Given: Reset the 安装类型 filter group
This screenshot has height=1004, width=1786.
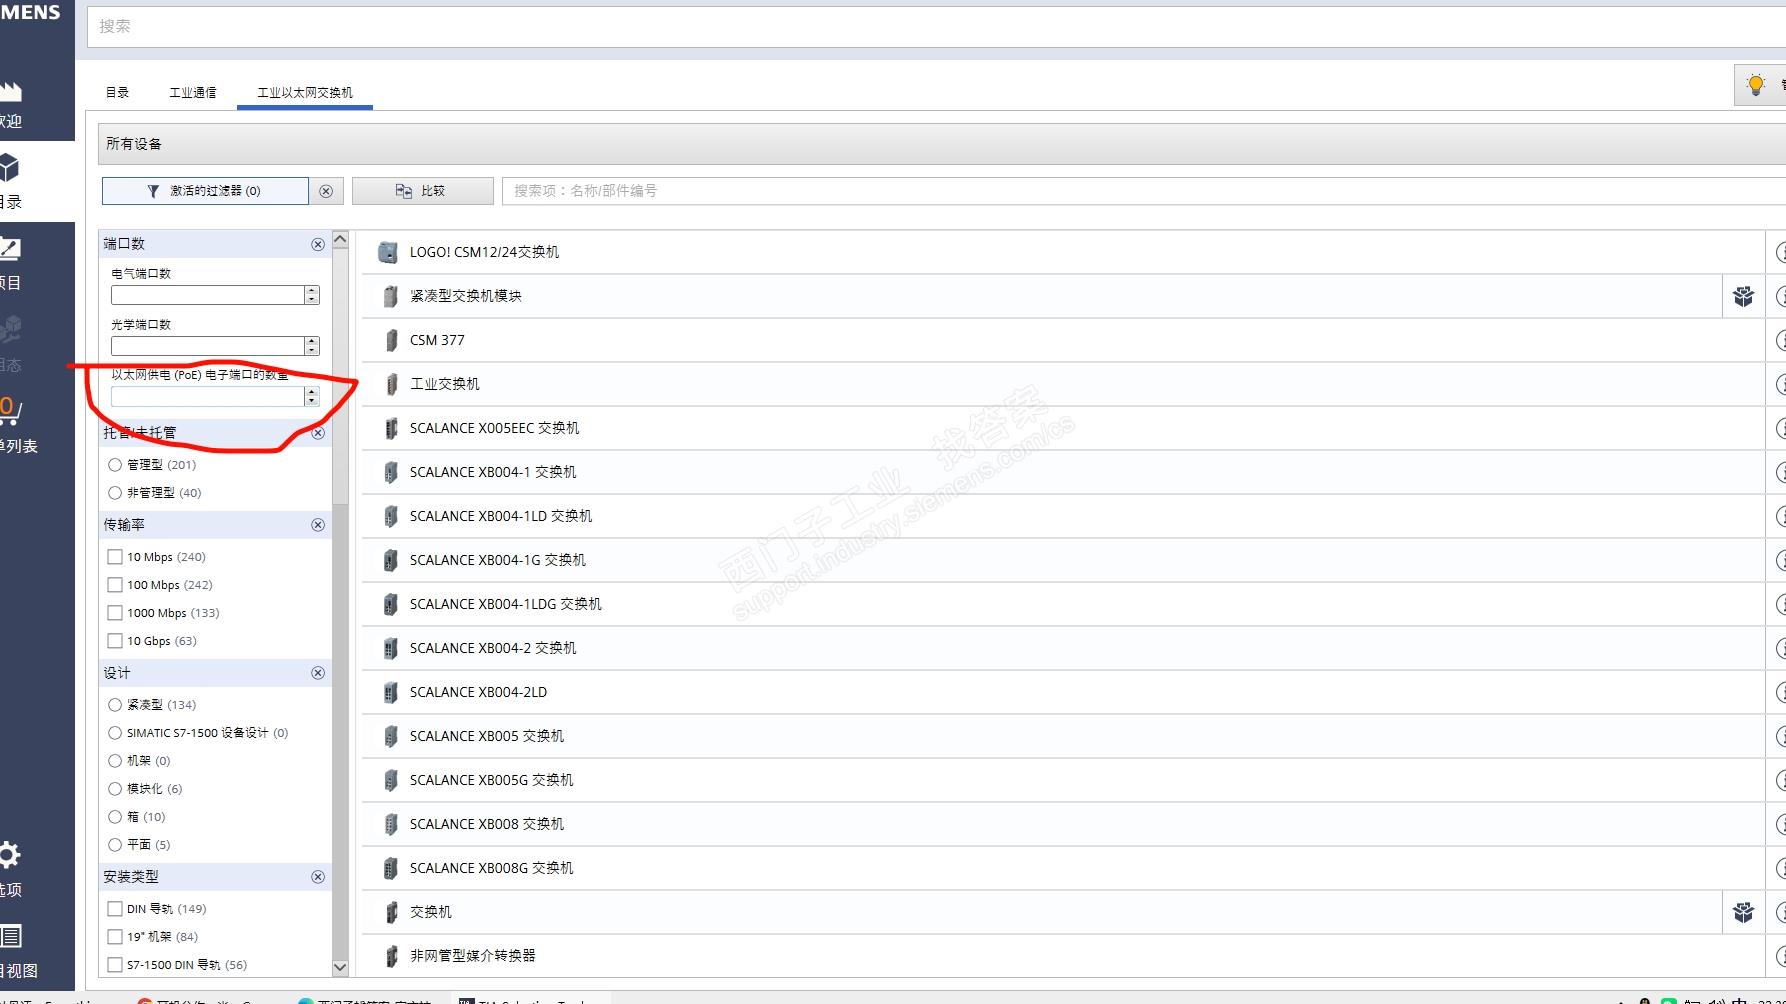Looking at the screenshot, I should pyautogui.click(x=318, y=877).
